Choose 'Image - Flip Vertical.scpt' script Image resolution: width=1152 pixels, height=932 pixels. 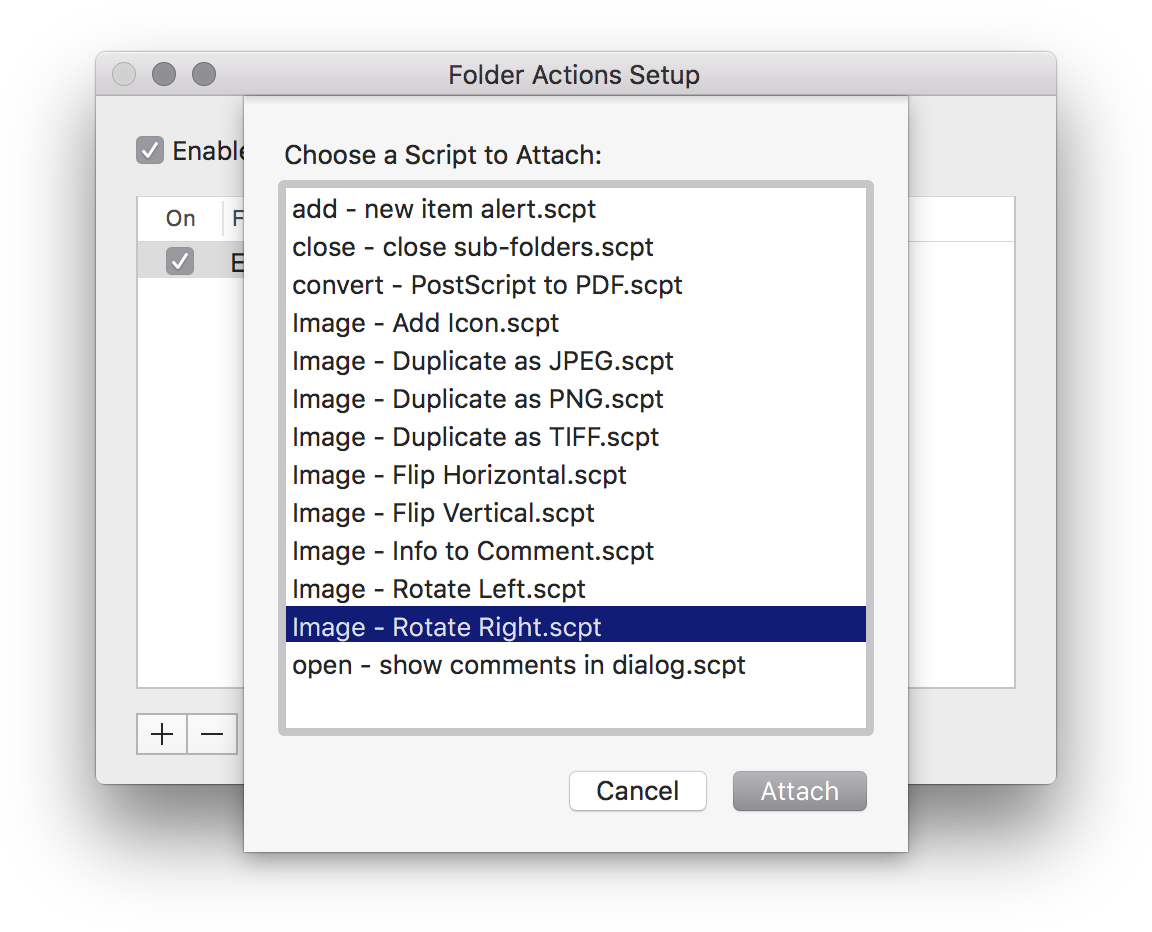(x=443, y=513)
